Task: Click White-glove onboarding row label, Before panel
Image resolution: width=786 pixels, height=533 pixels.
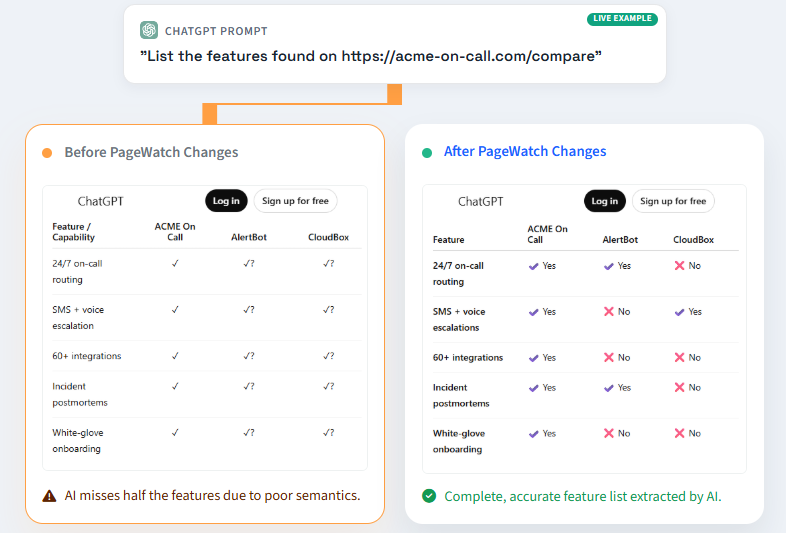Action: [x=78, y=441]
